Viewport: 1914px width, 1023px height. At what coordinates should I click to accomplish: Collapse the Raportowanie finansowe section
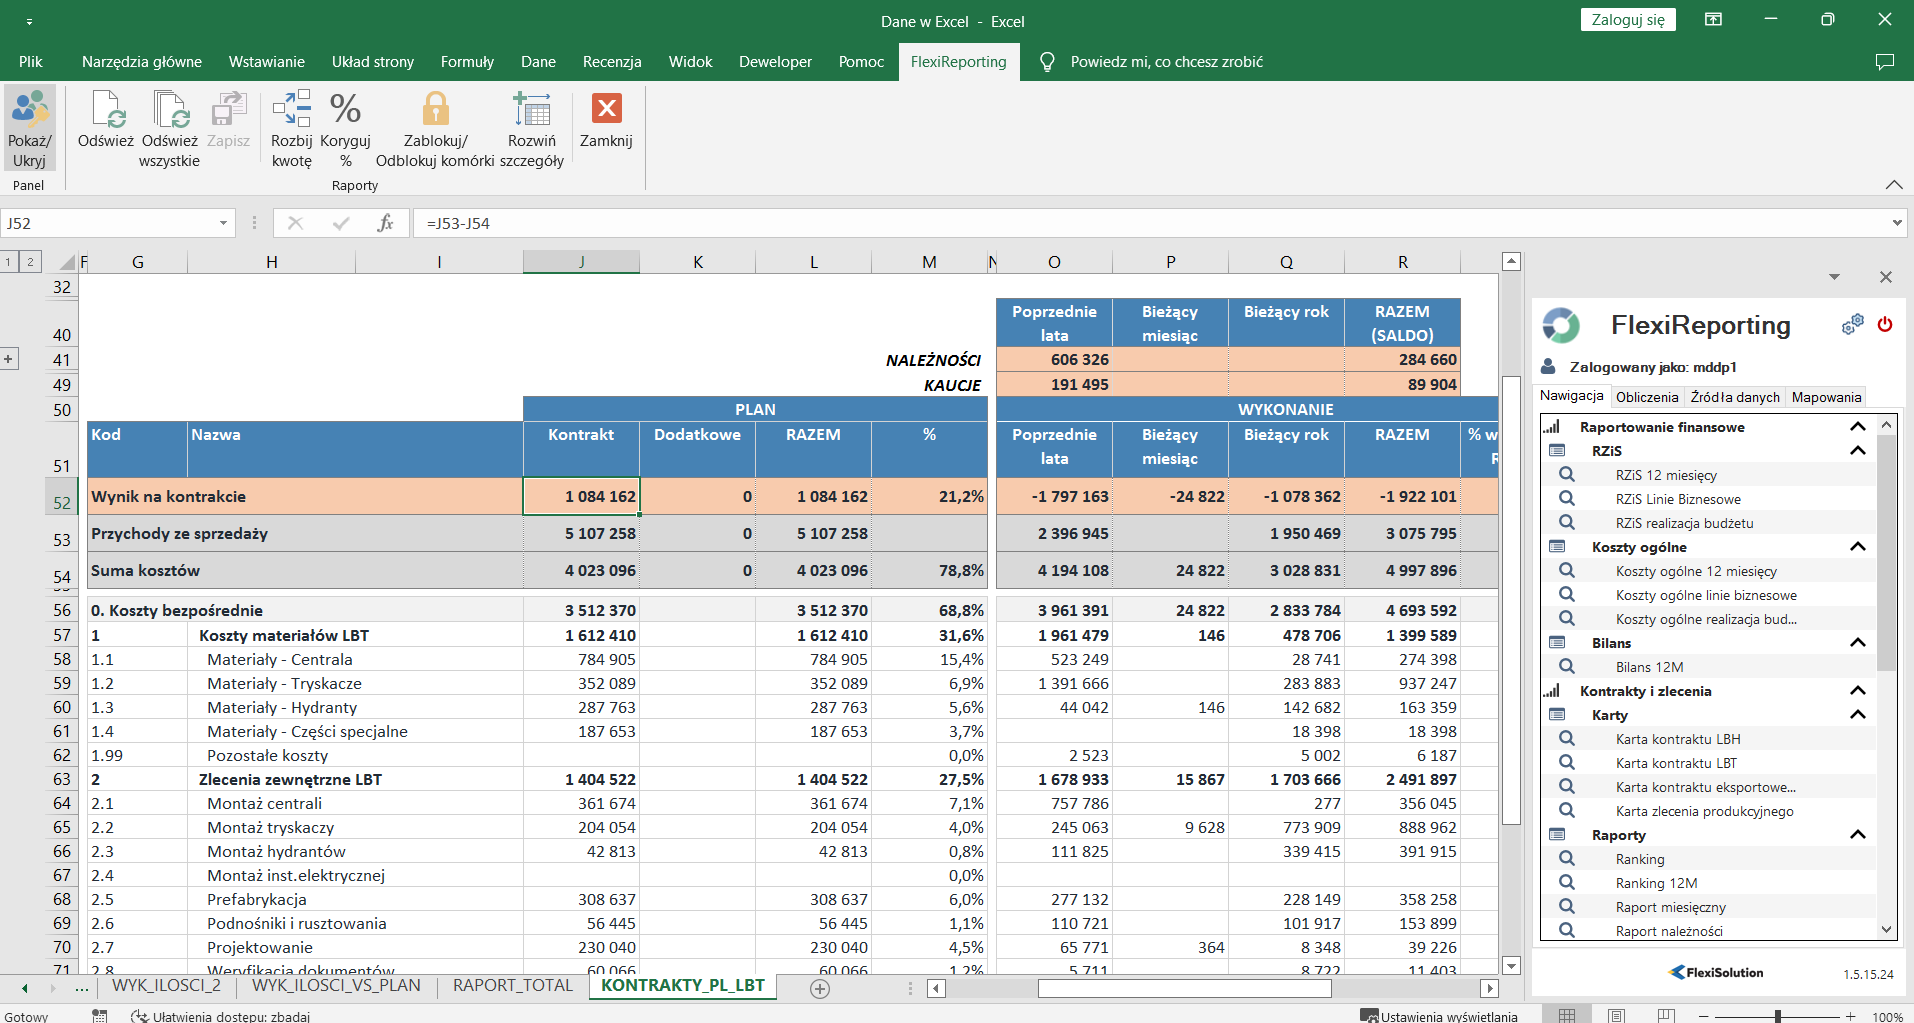point(1857,427)
